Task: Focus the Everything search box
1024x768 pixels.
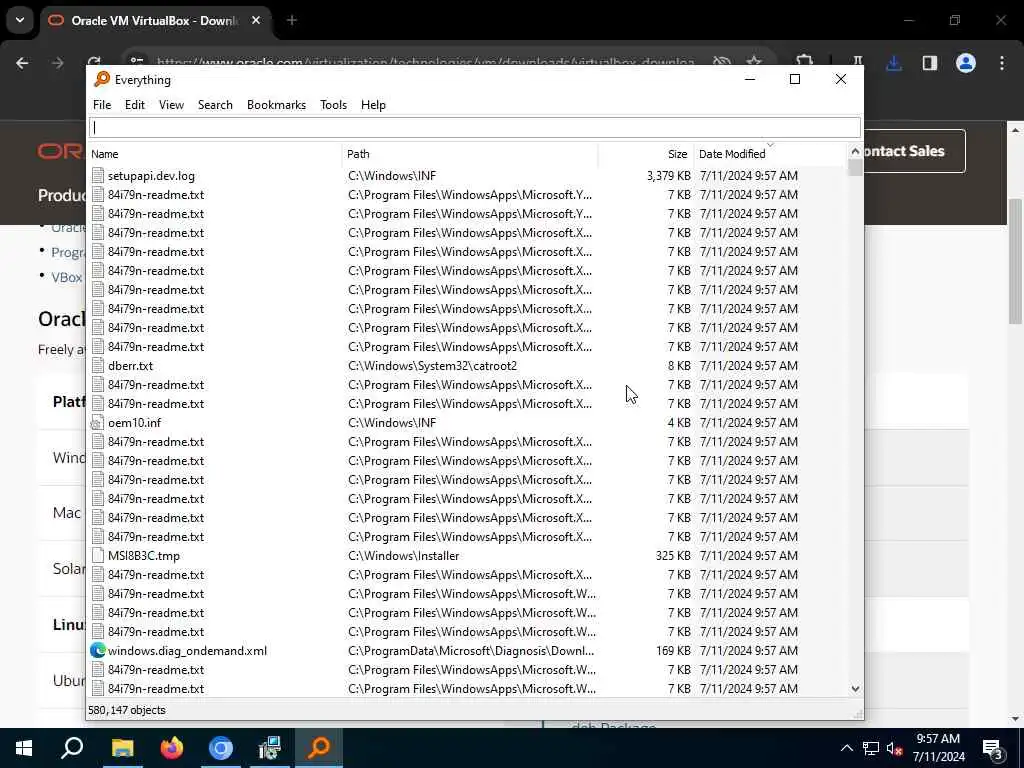Action: [x=475, y=127]
